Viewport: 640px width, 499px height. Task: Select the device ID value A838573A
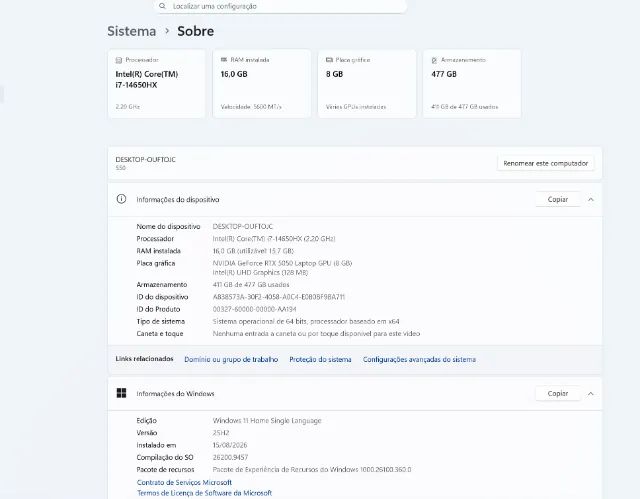click(x=279, y=297)
